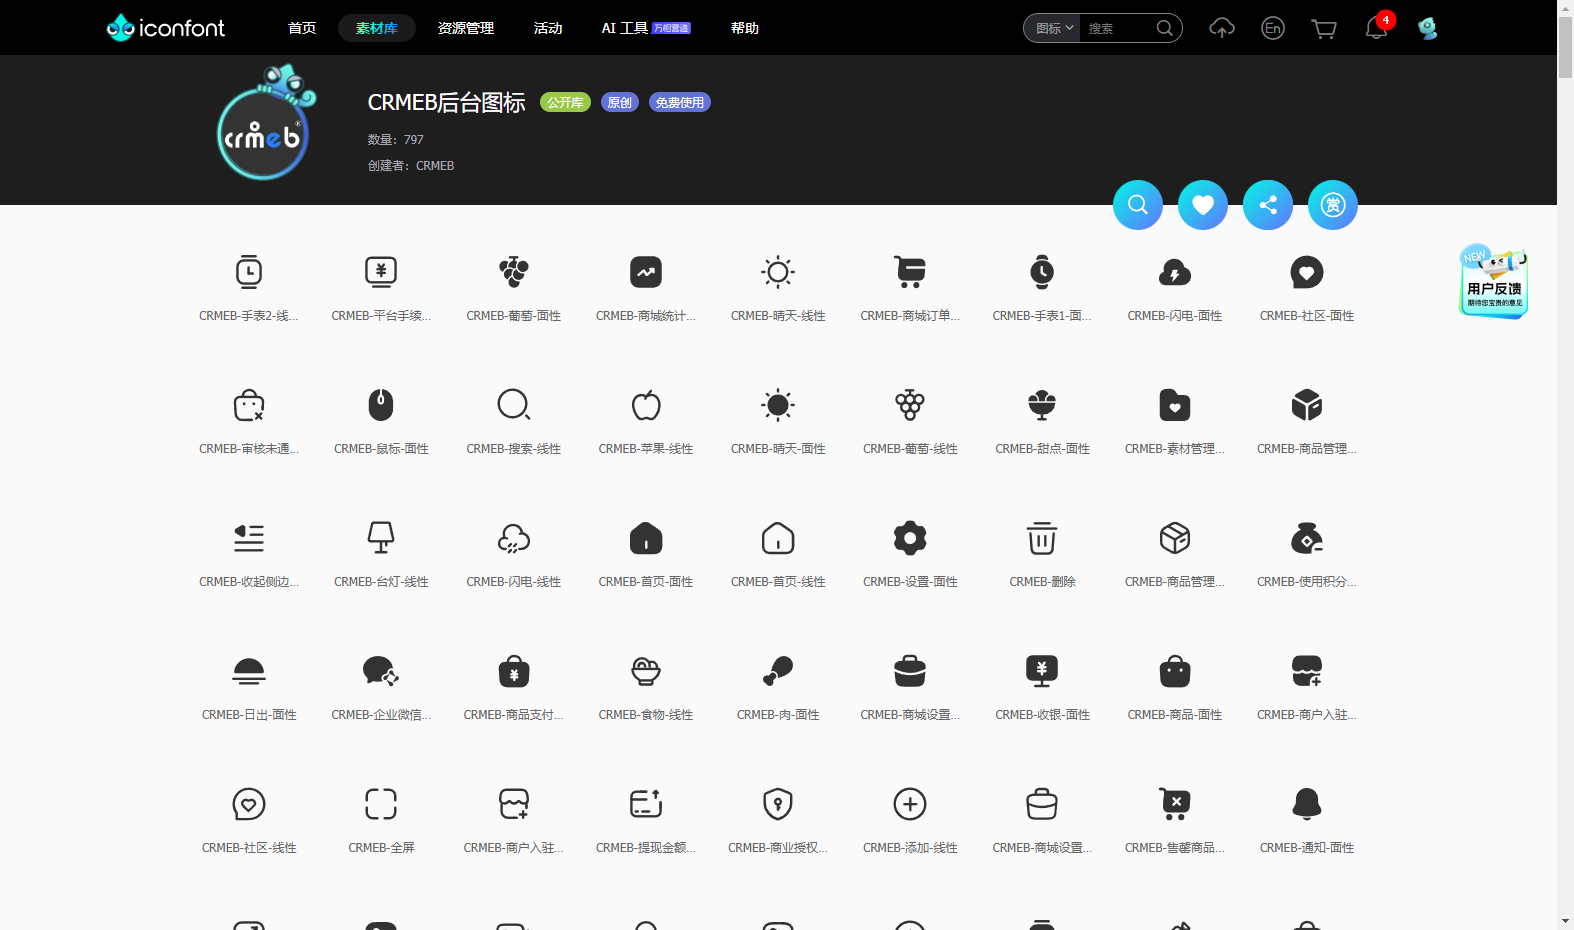1574x930 pixels.
Task: Share the CRMEB icon library
Action: pyautogui.click(x=1268, y=205)
